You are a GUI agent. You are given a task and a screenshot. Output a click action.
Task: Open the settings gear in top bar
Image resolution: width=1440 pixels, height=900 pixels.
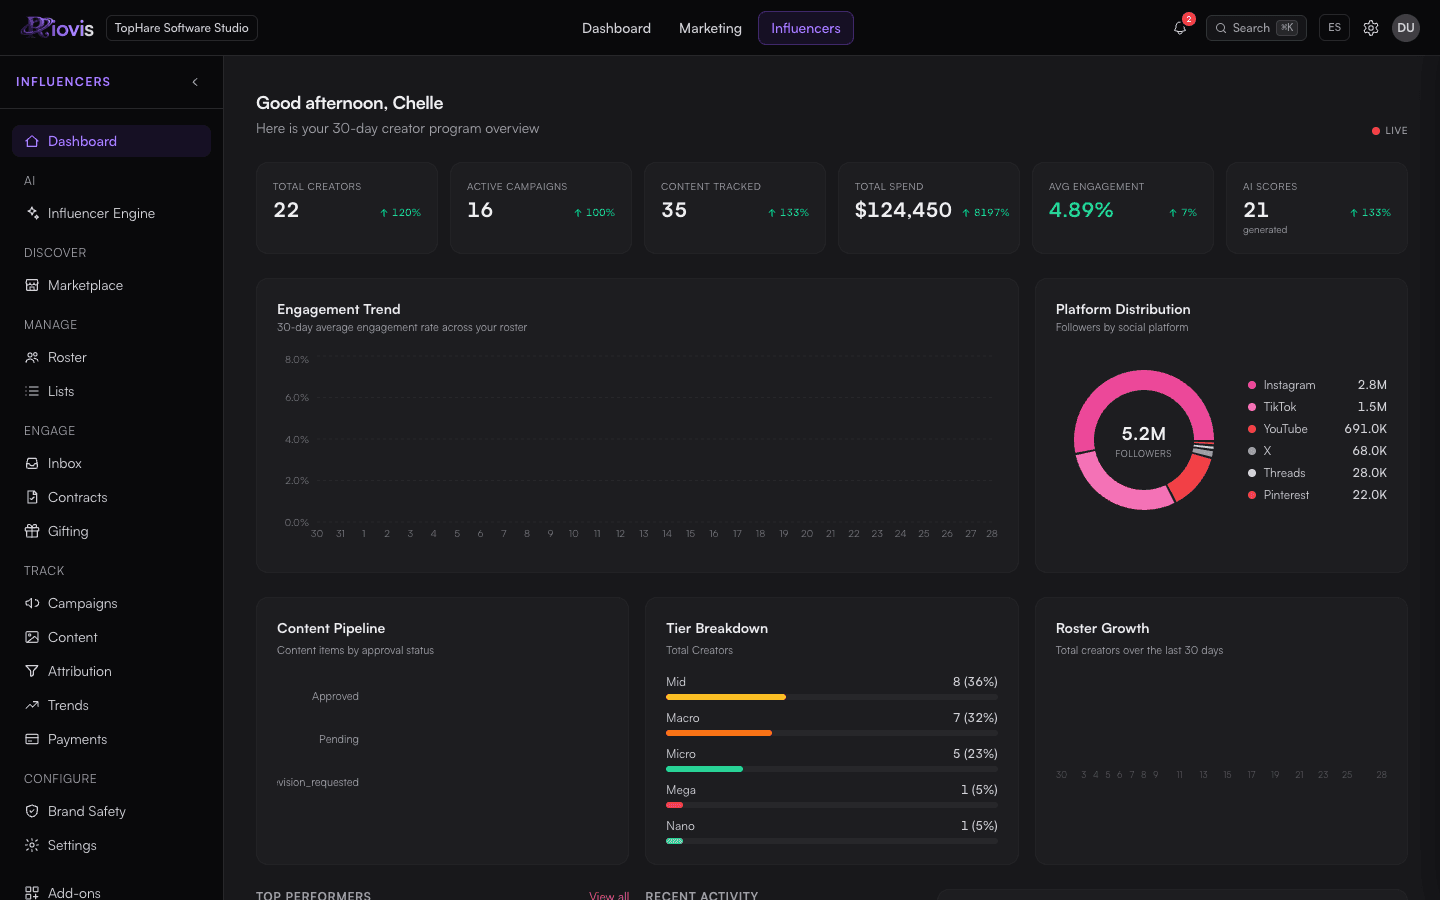click(1371, 28)
